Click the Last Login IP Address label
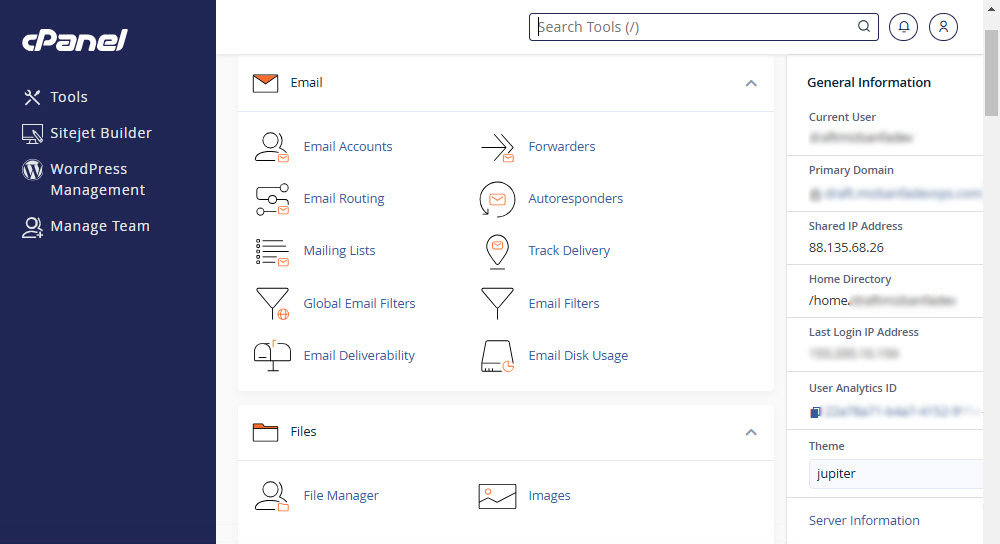Viewport: 1000px width, 544px height. pos(864,332)
